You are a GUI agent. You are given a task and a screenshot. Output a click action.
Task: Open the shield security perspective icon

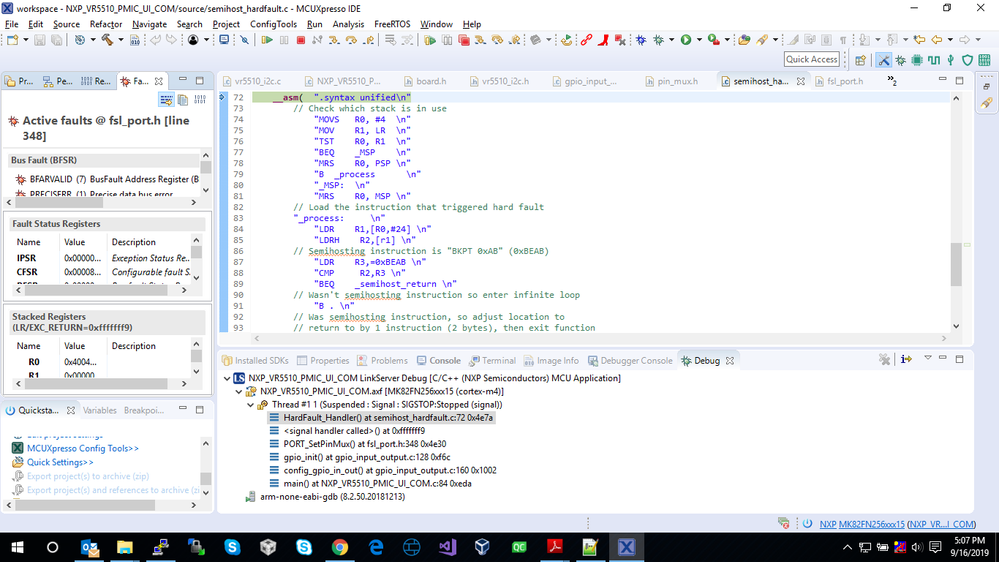point(967,61)
